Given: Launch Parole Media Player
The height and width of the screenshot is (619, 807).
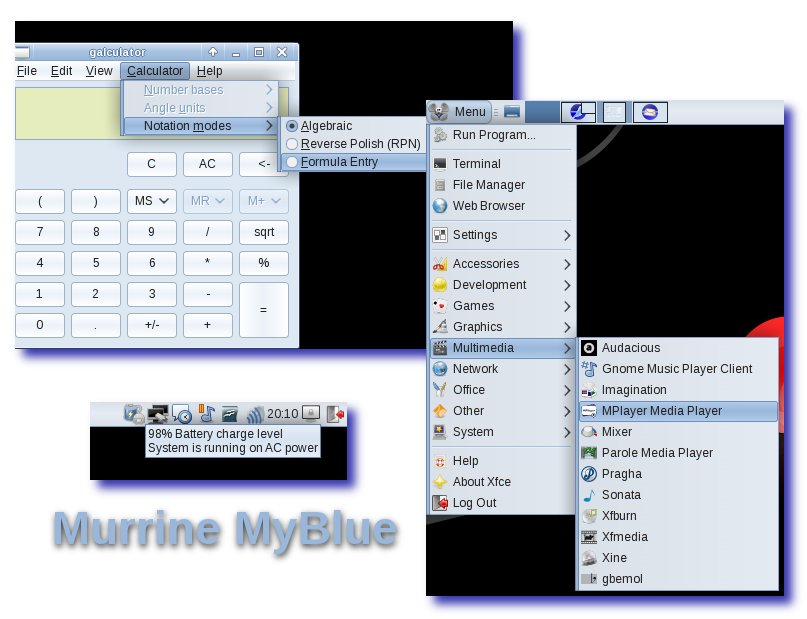Looking at the screenshot, I should click(678, 453).
